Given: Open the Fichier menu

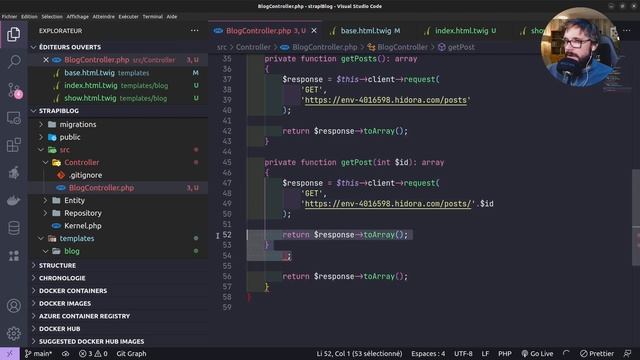Looking at the screenshot, I should pos(9,17).
